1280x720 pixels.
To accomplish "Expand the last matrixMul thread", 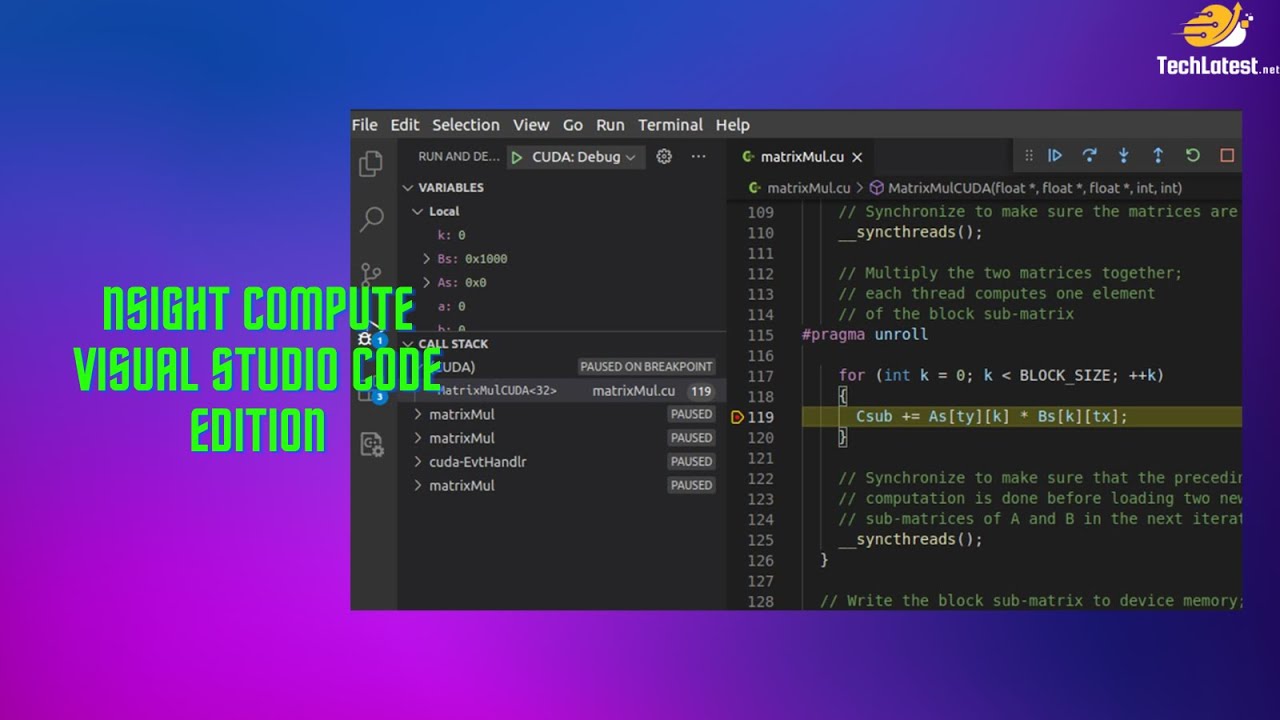I will pos(419,485).
